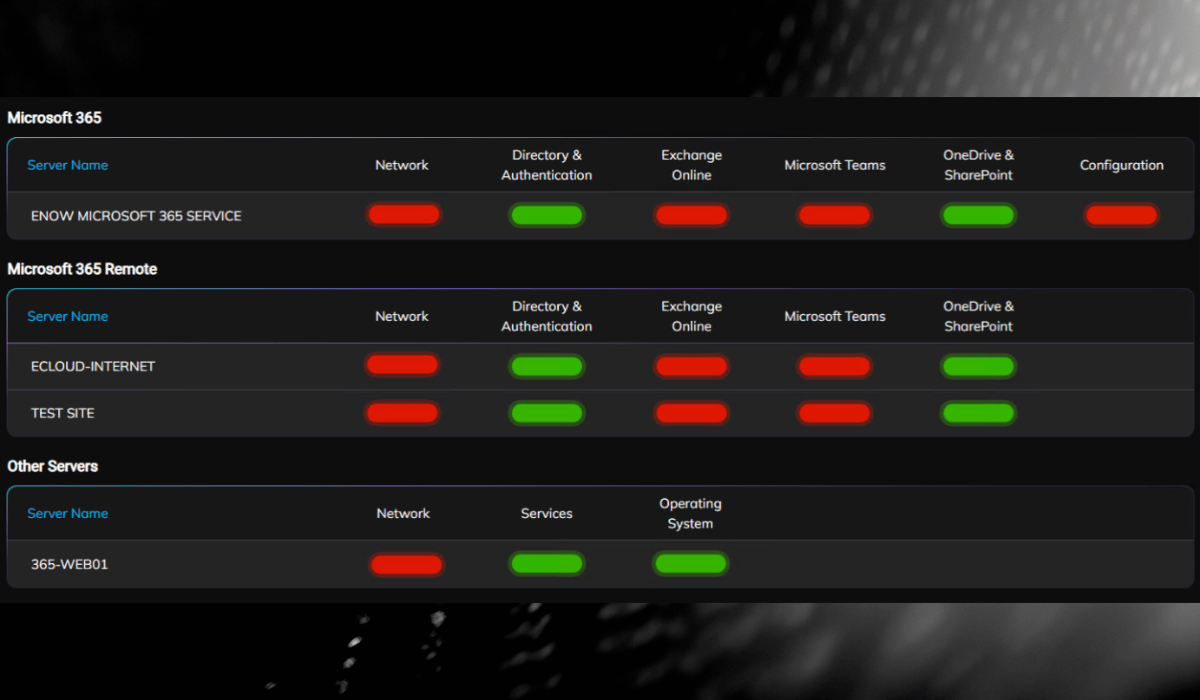Click Microsoft Teams header in Microsoft 365 table
Viewport: 1200px width, 700px height.
coord(835,165)
